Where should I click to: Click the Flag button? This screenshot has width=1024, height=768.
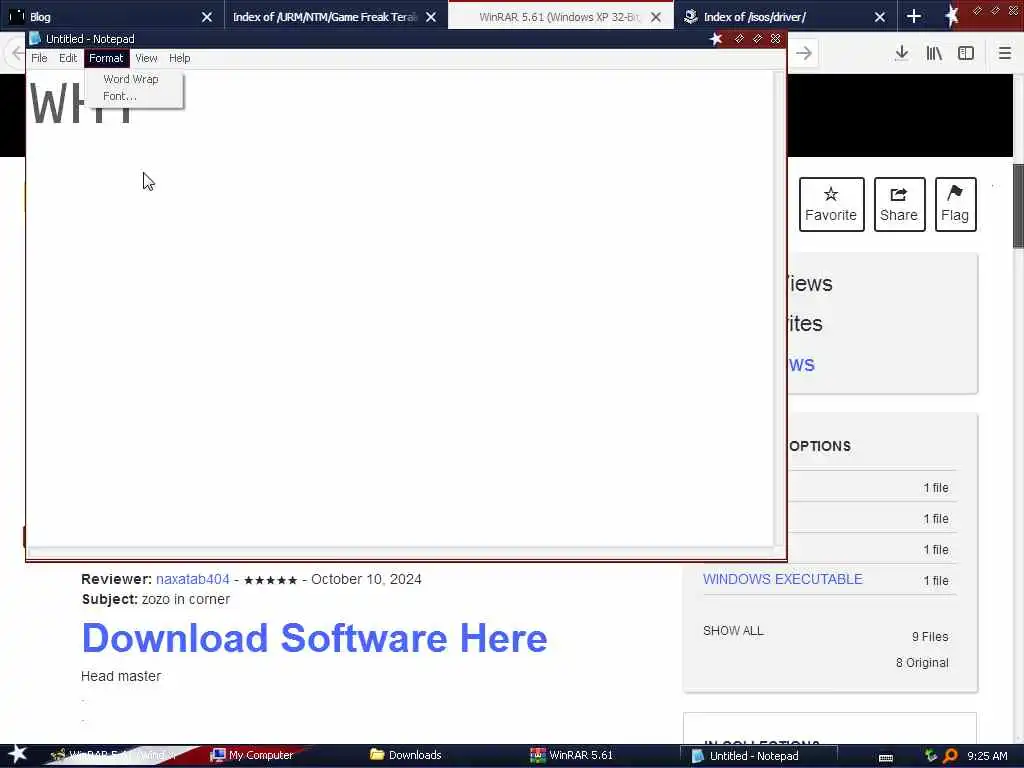tap(955, 204)
